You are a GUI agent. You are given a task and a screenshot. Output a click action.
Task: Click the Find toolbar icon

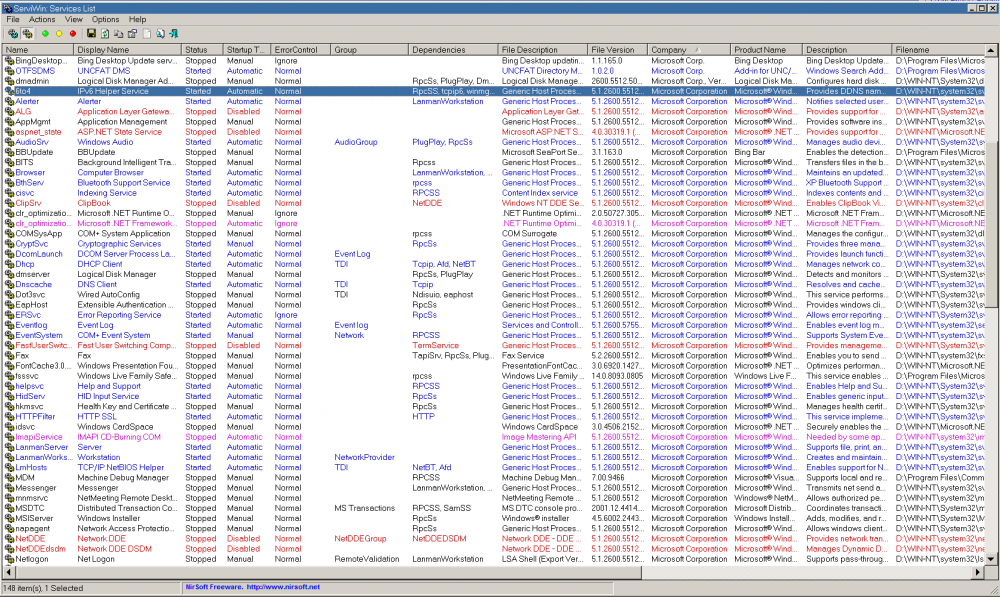160,33
